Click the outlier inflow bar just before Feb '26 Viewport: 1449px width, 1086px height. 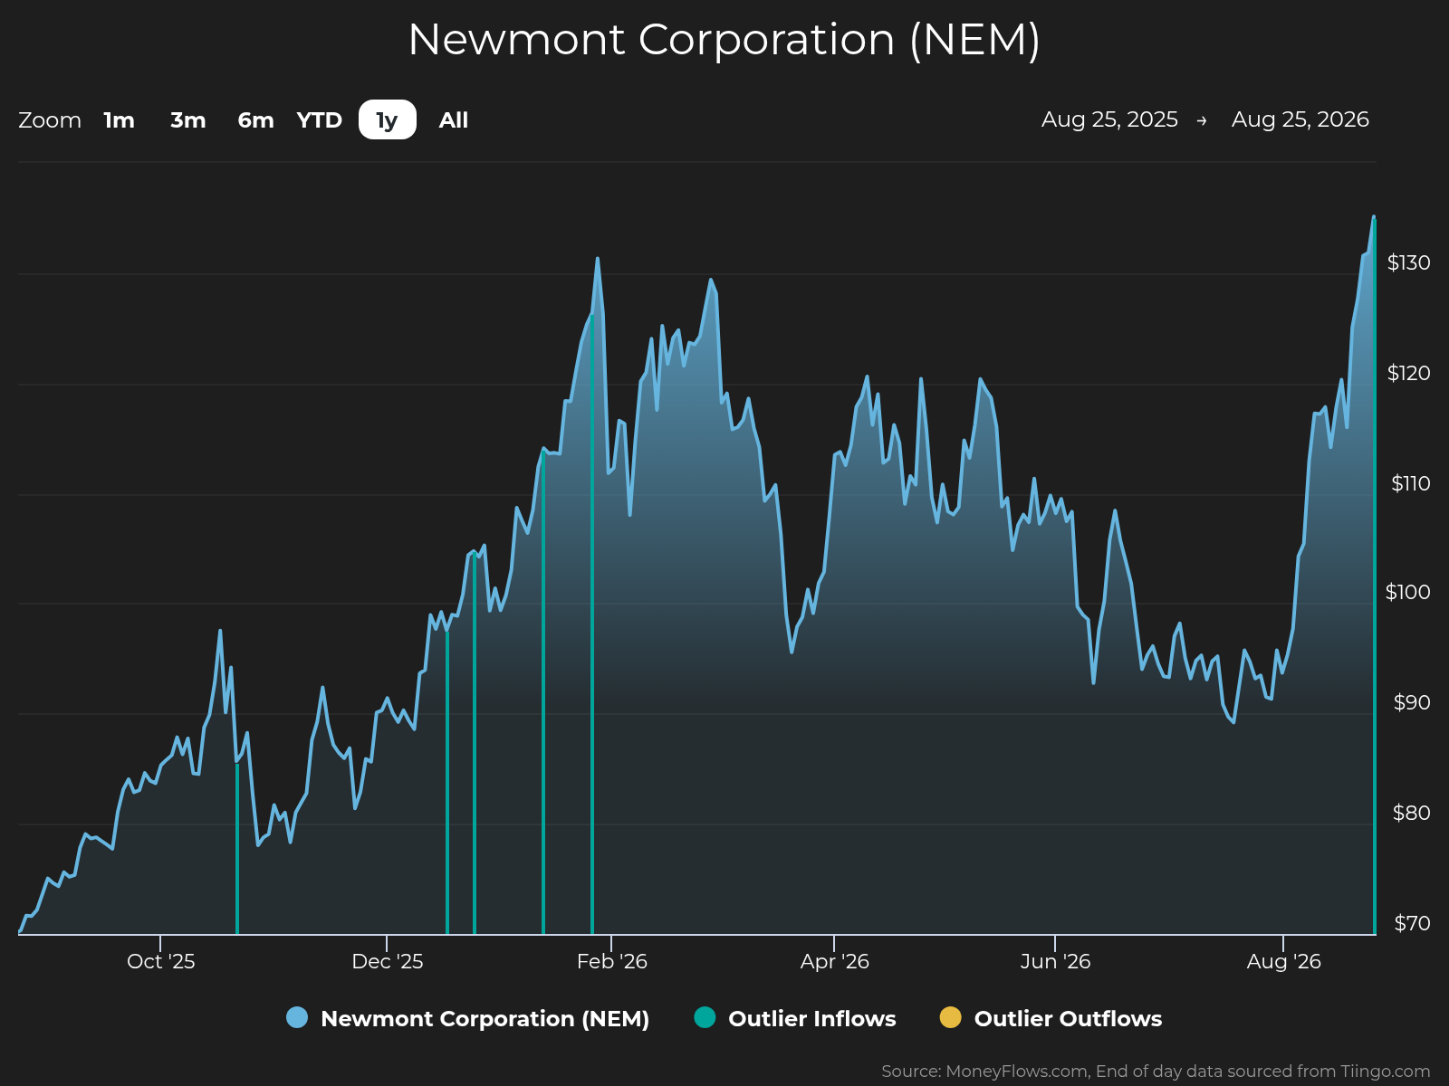[x=592, y=624]
